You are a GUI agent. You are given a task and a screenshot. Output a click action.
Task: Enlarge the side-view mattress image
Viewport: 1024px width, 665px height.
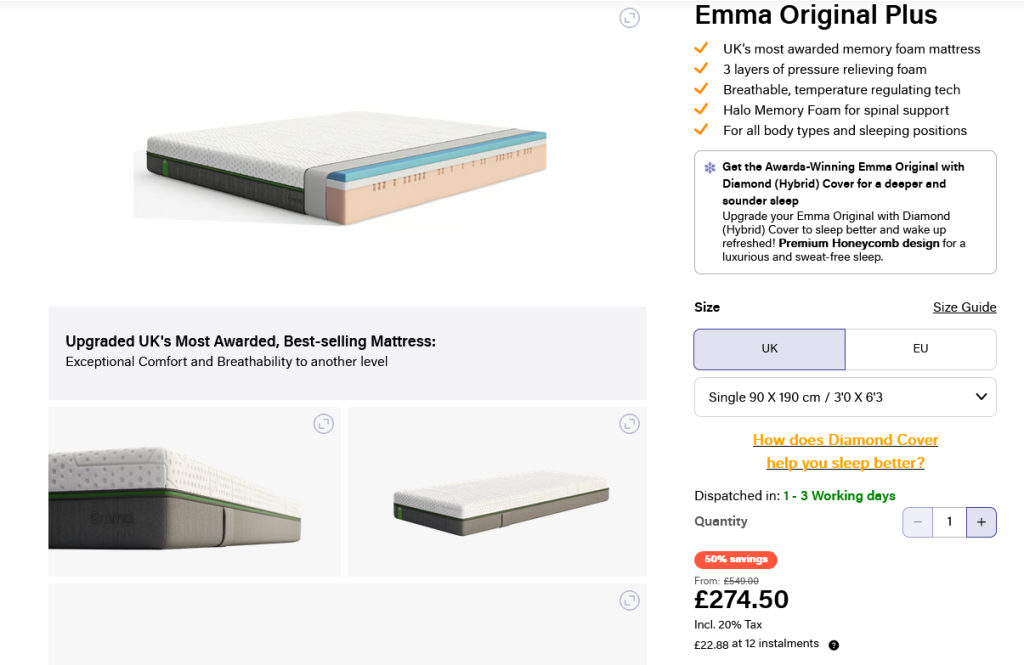(629, 424)
